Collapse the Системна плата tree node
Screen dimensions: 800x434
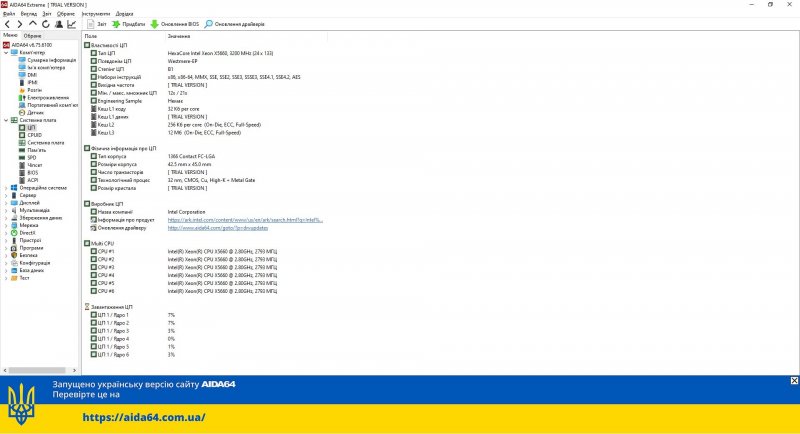[6, 120]
